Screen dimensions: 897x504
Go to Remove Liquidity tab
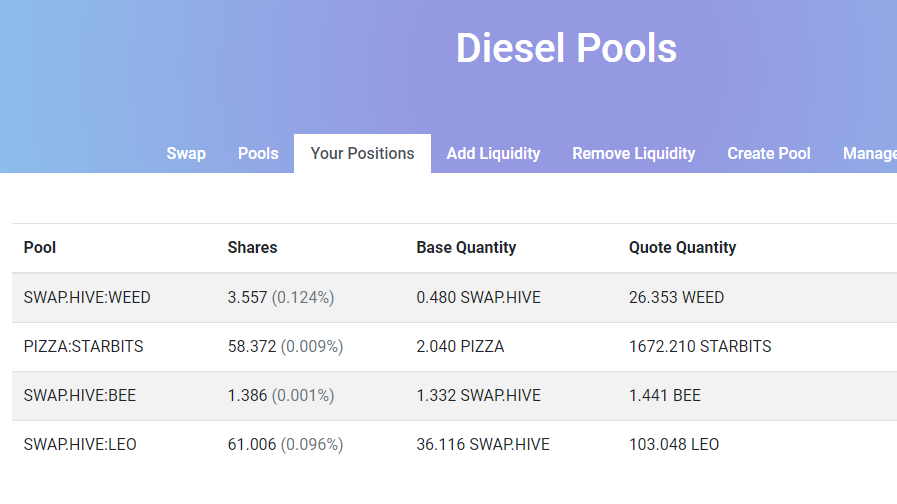click(x=633, y=153)
